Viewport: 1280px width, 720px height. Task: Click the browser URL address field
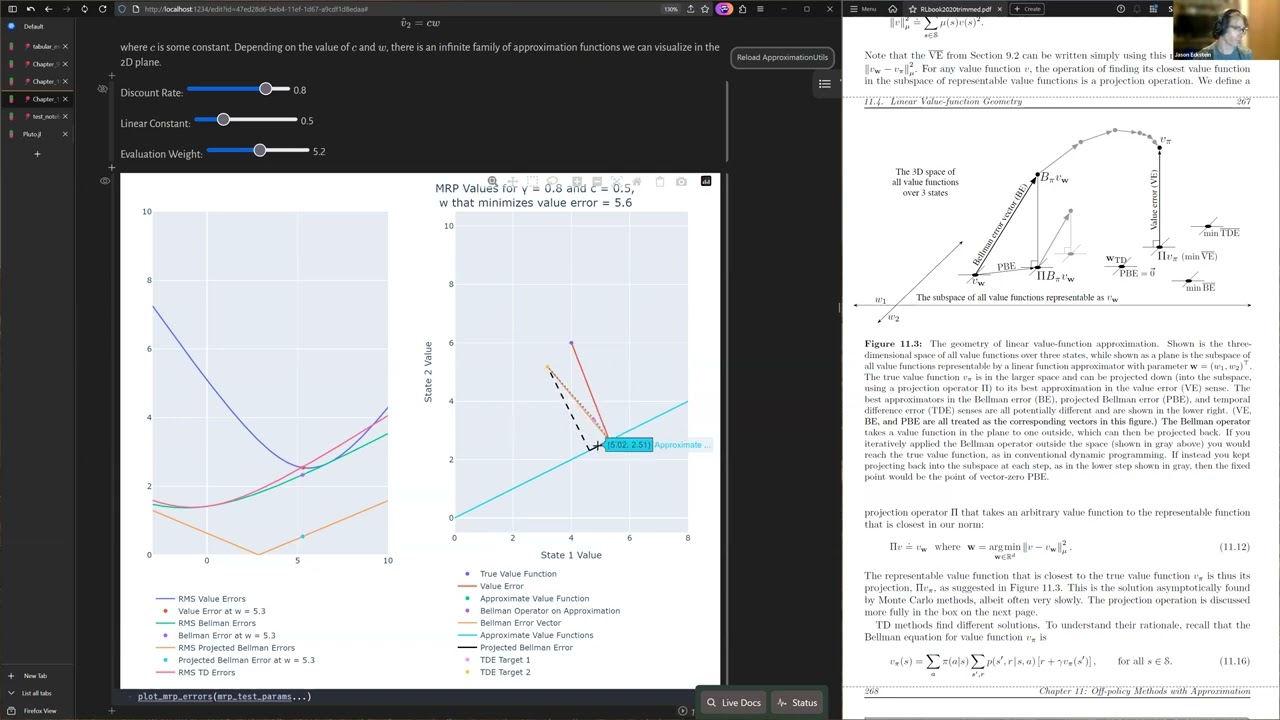coord(390,9)
